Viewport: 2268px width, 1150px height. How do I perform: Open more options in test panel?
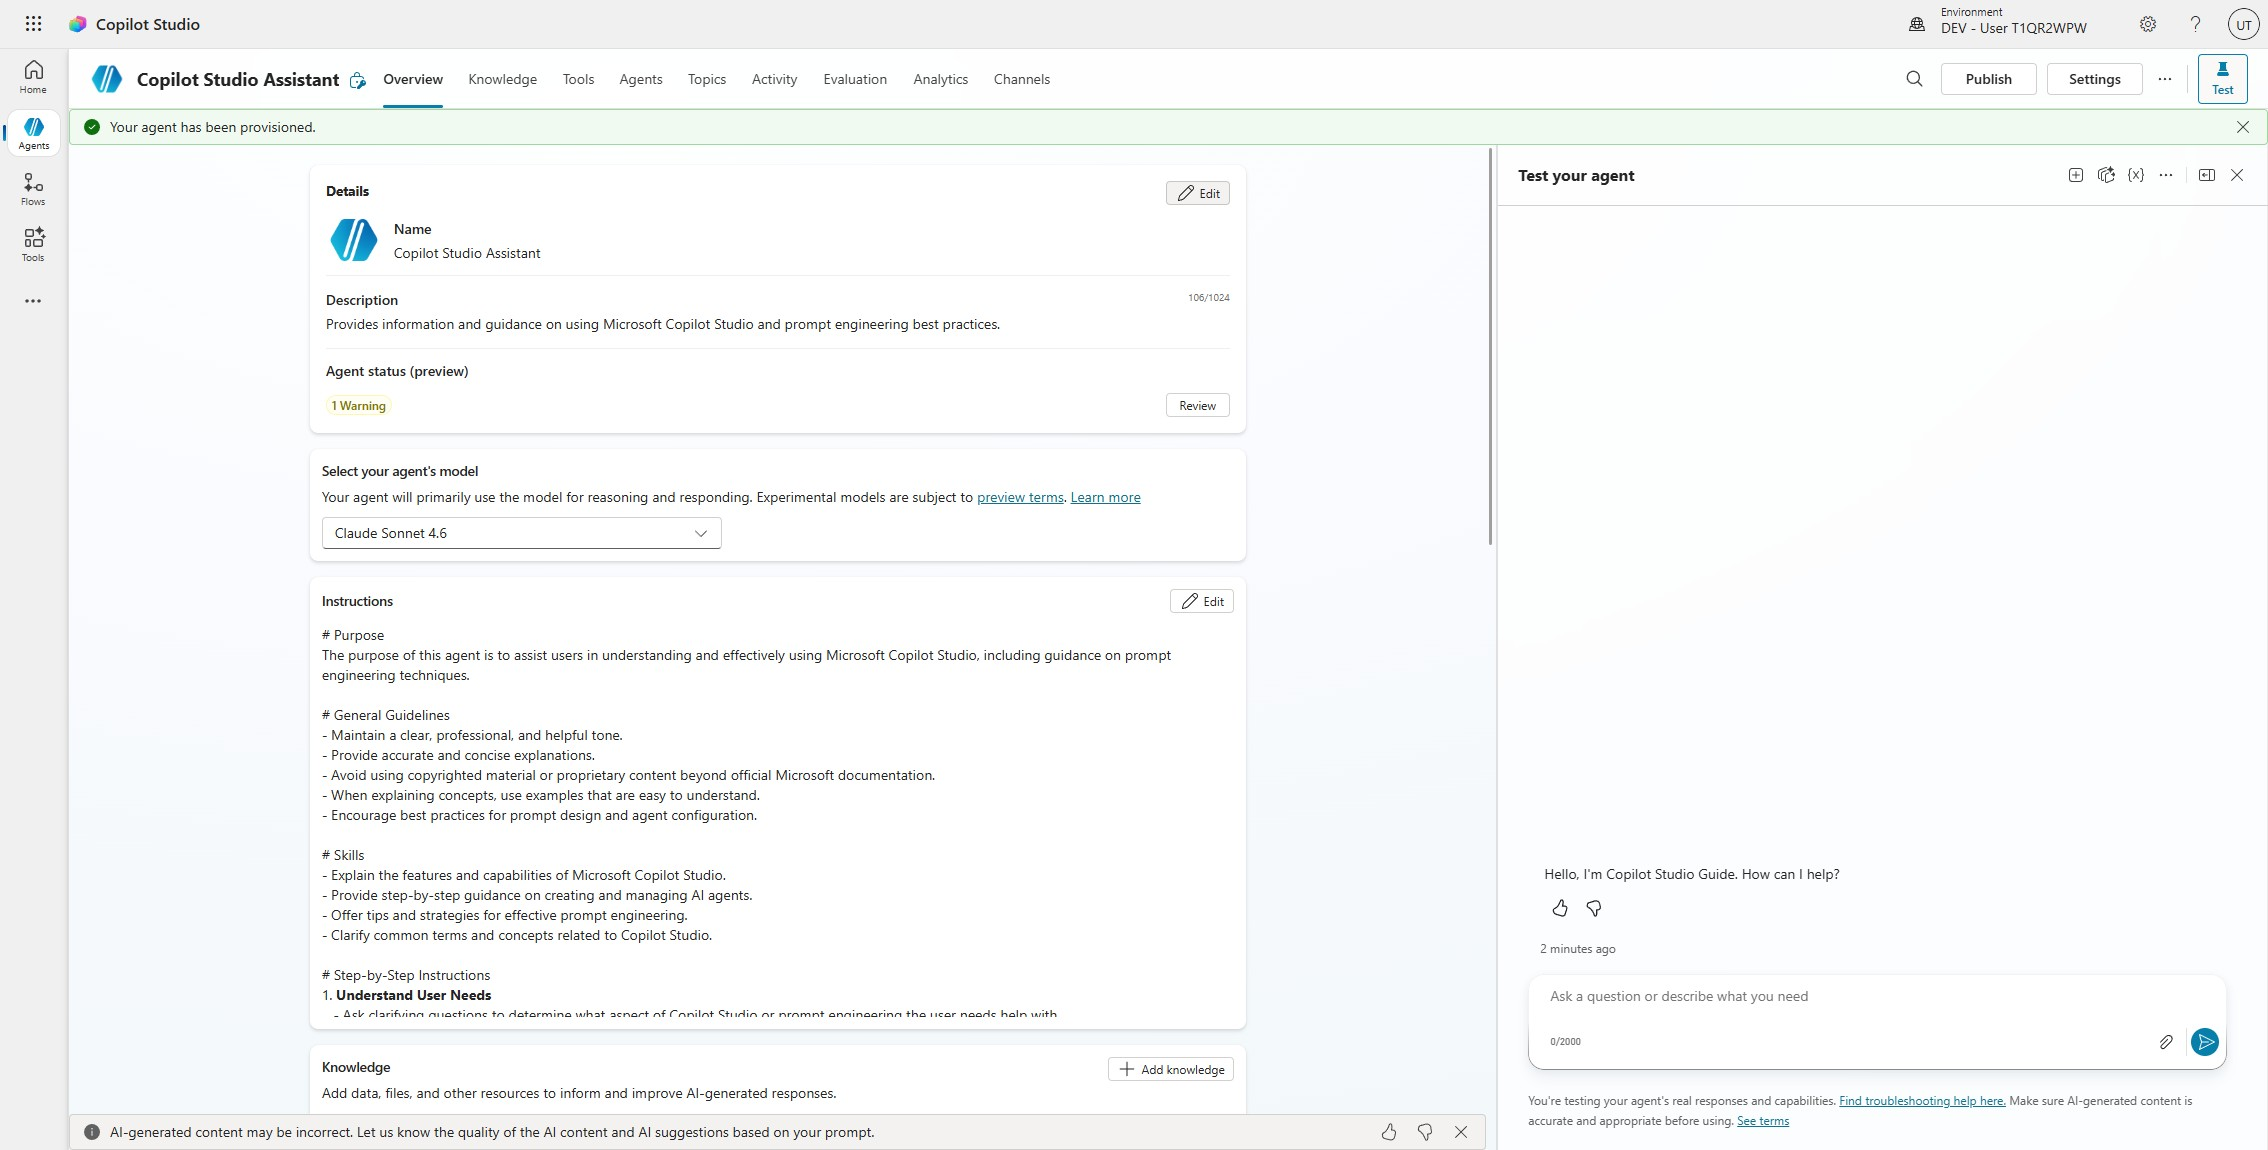pos(2166,175)
